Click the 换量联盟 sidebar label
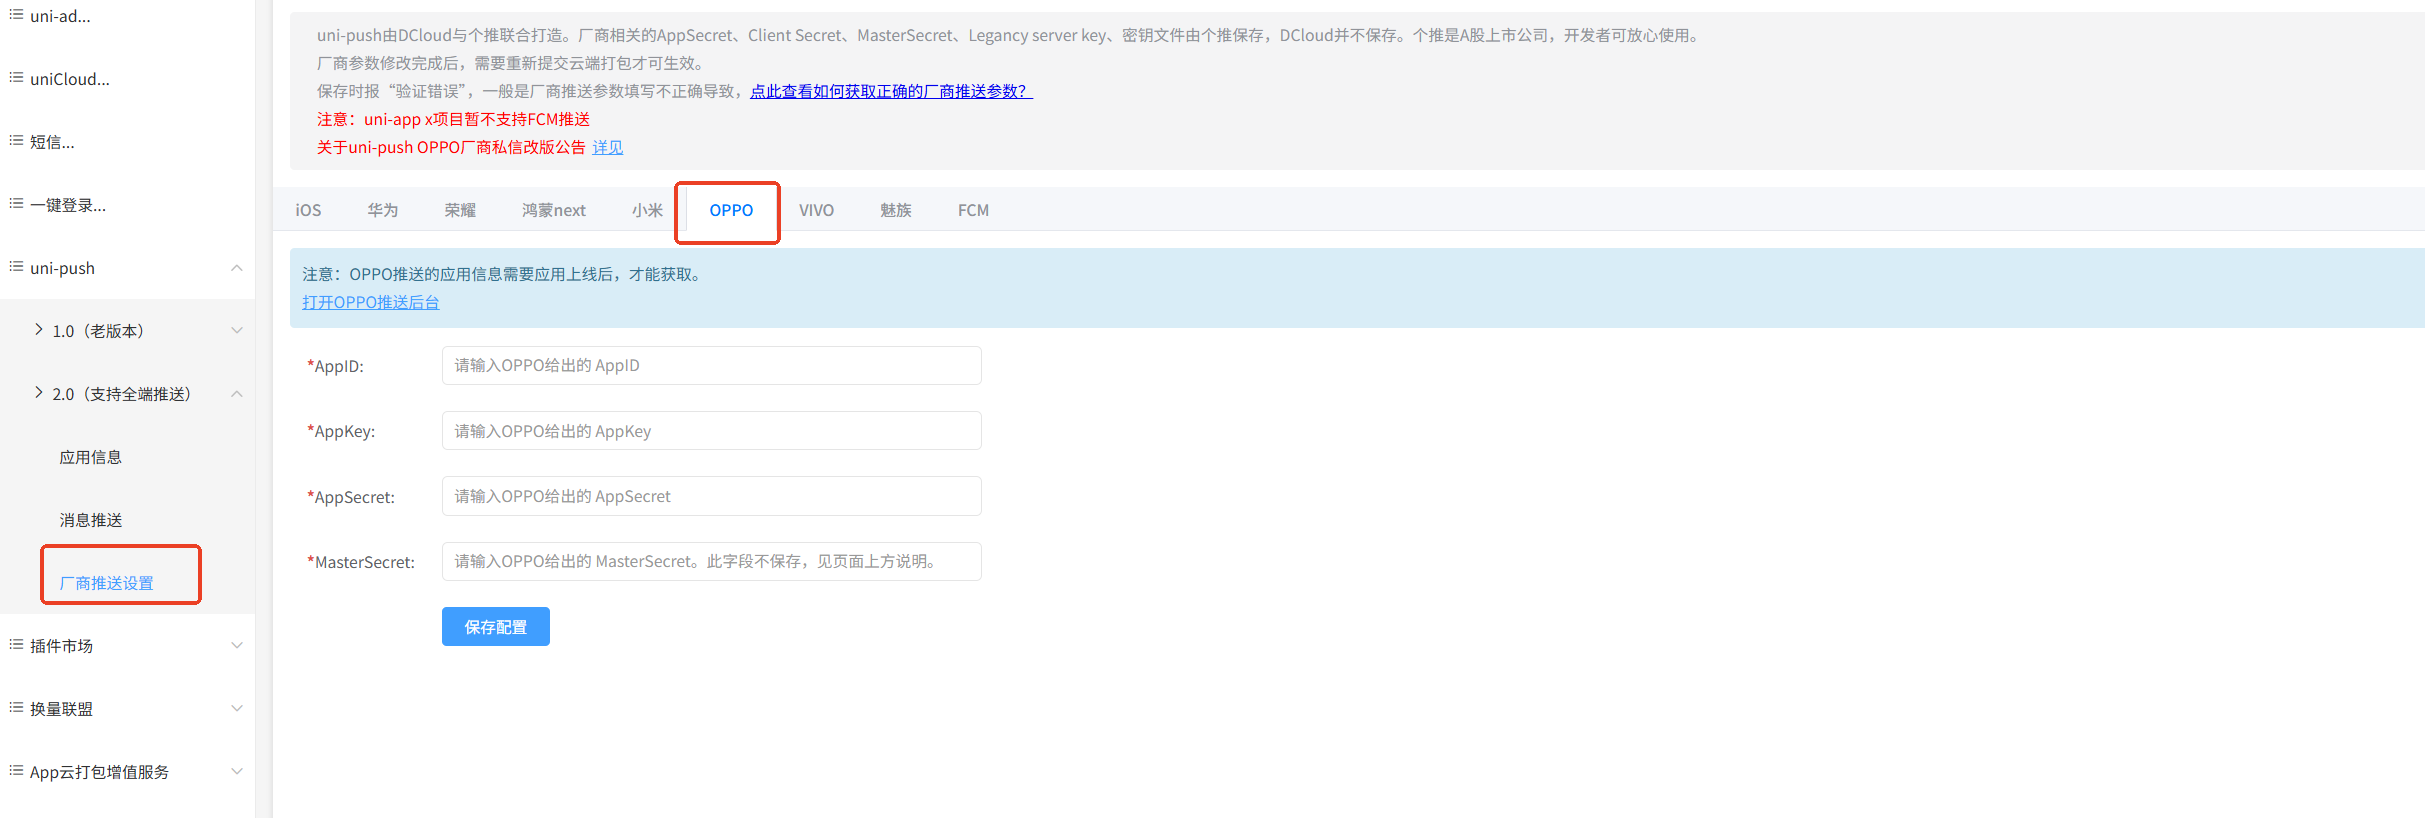2425x818 pixels. tap(61, 709)
